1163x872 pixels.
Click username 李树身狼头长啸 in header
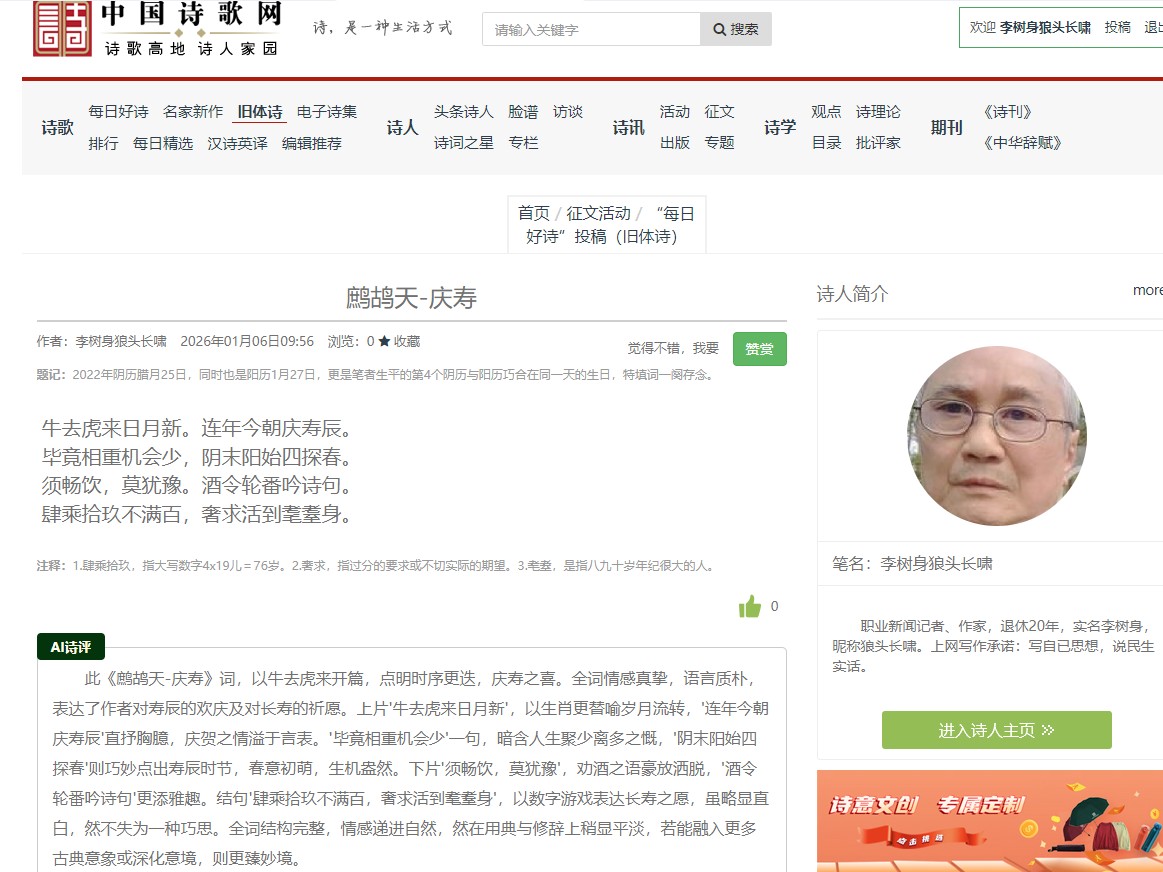pos(1045,28)
